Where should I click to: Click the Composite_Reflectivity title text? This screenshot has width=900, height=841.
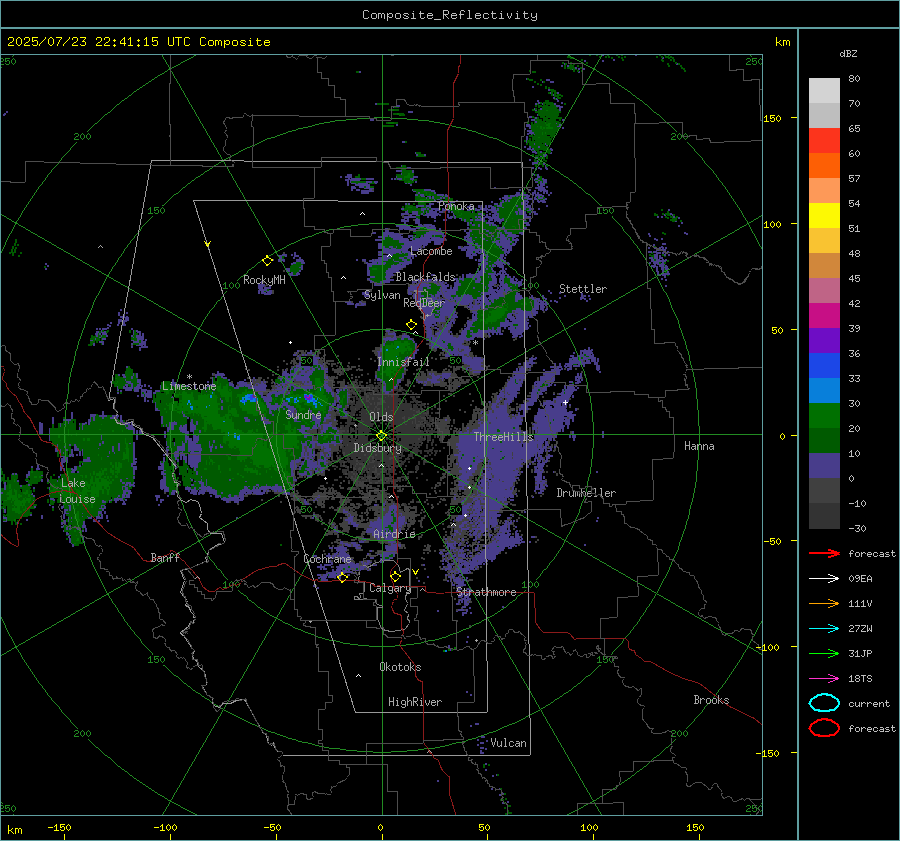click(x=450, y=15)
